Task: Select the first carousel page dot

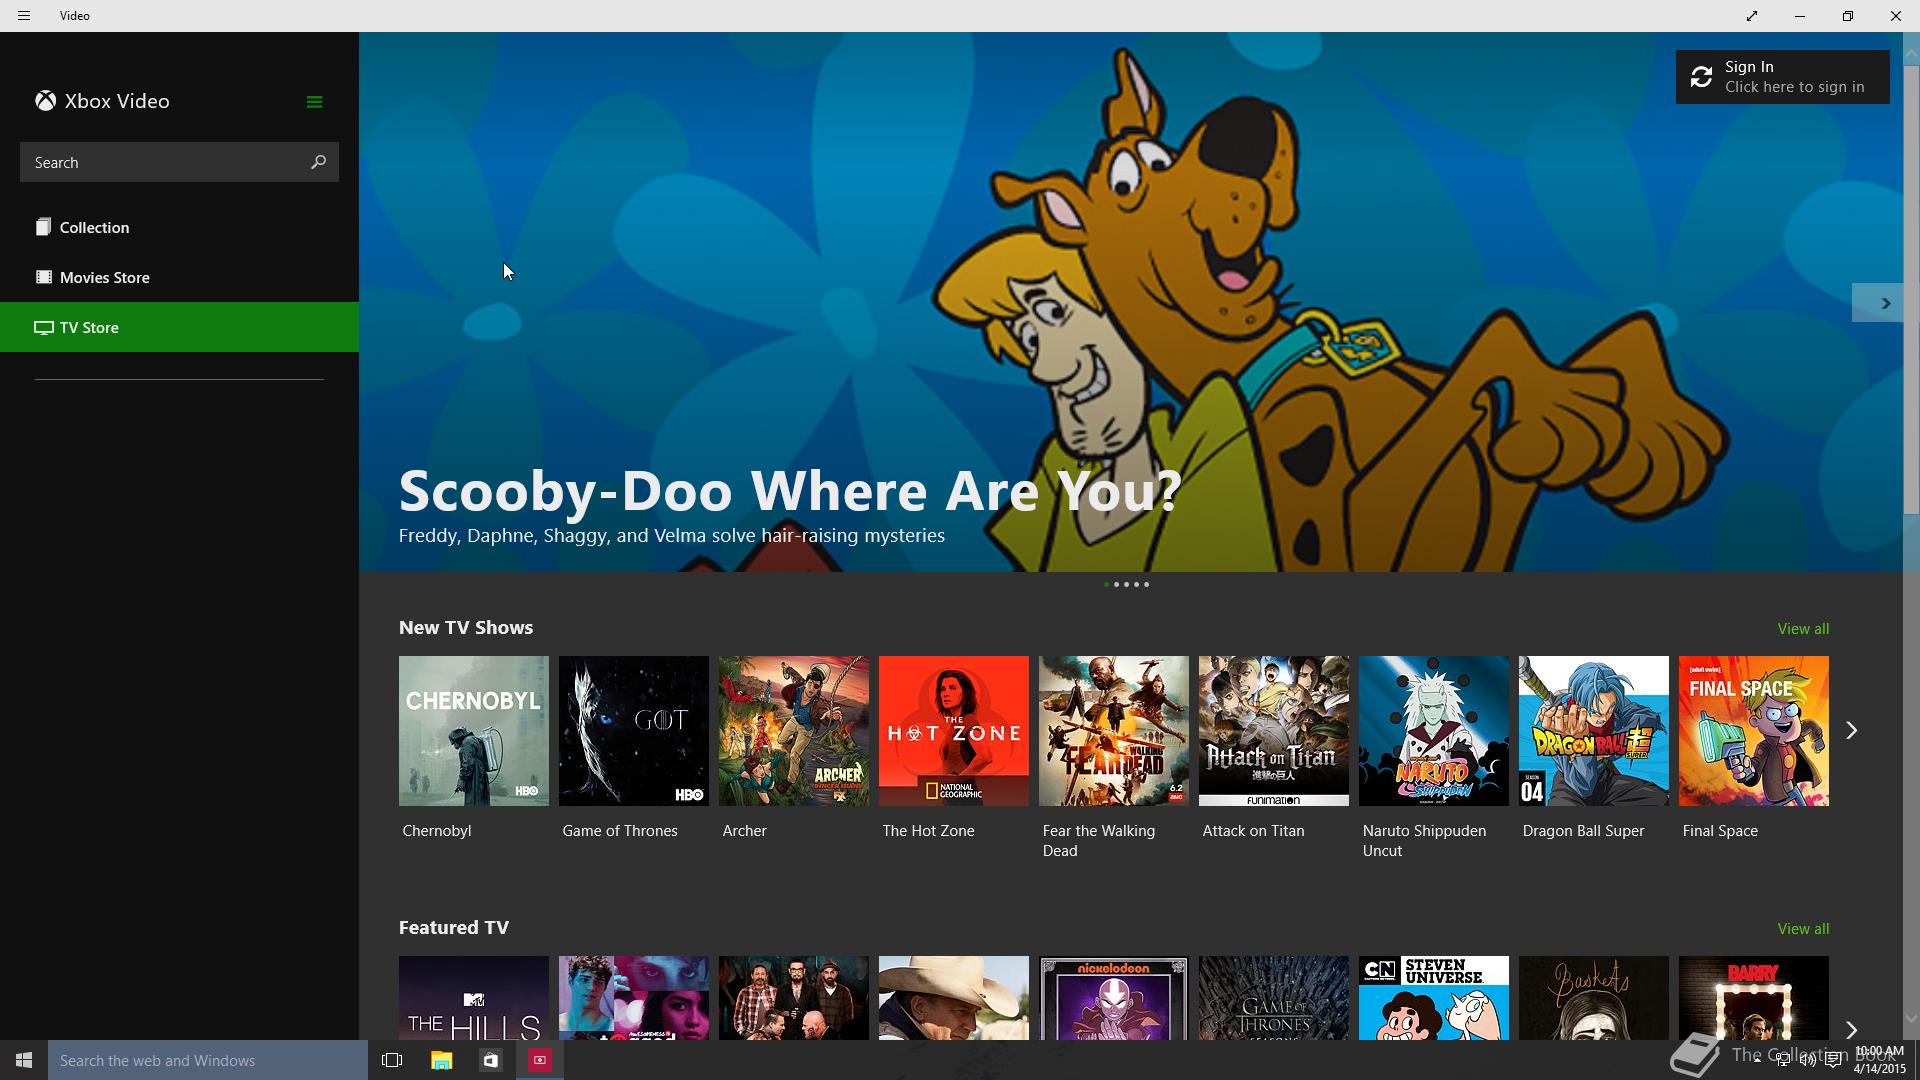Action: (x=1106, y=584)
